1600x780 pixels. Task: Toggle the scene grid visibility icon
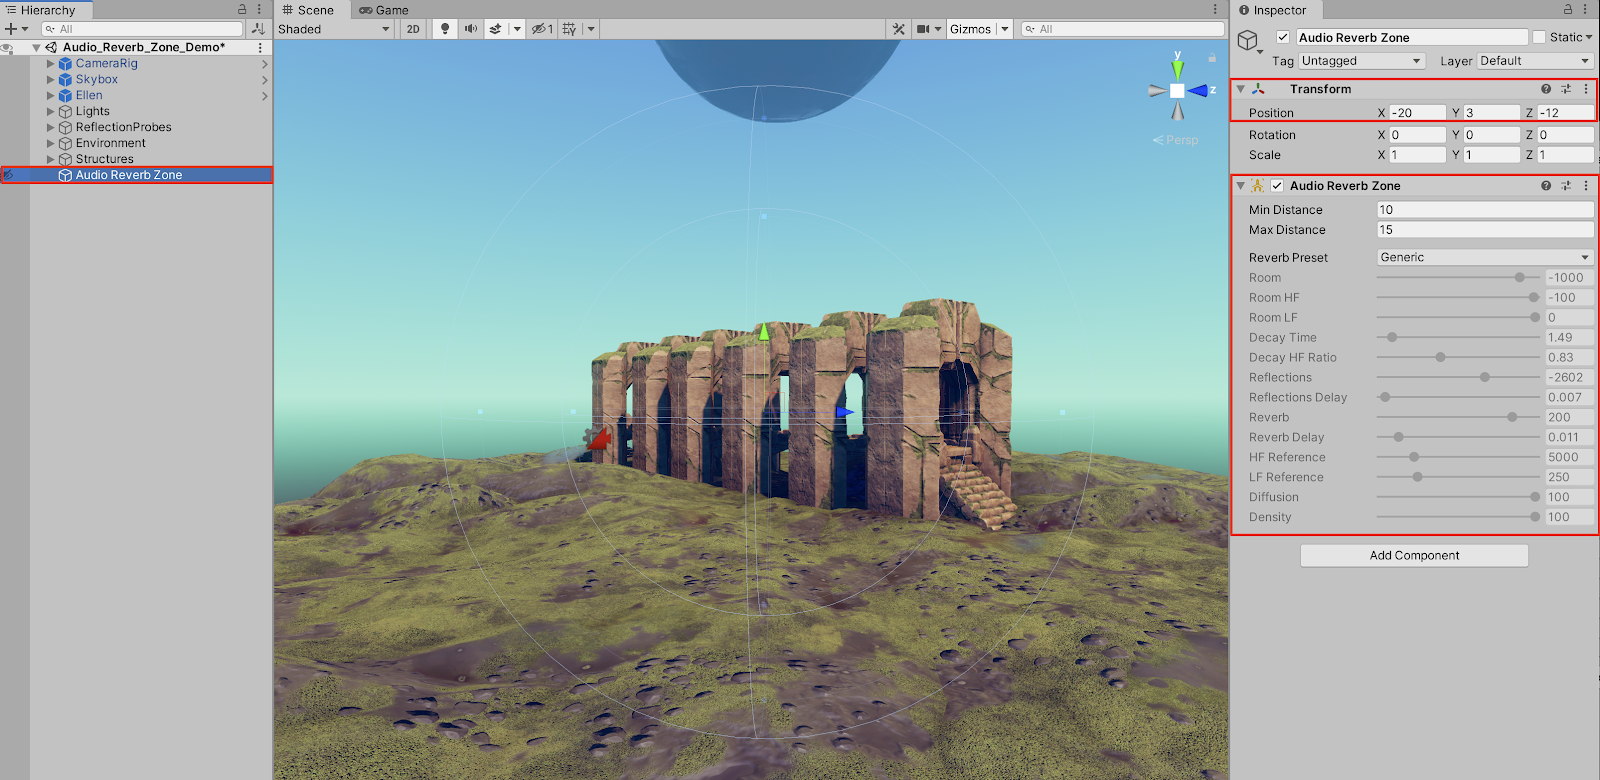pyautogui.click(x=570, y=29)
